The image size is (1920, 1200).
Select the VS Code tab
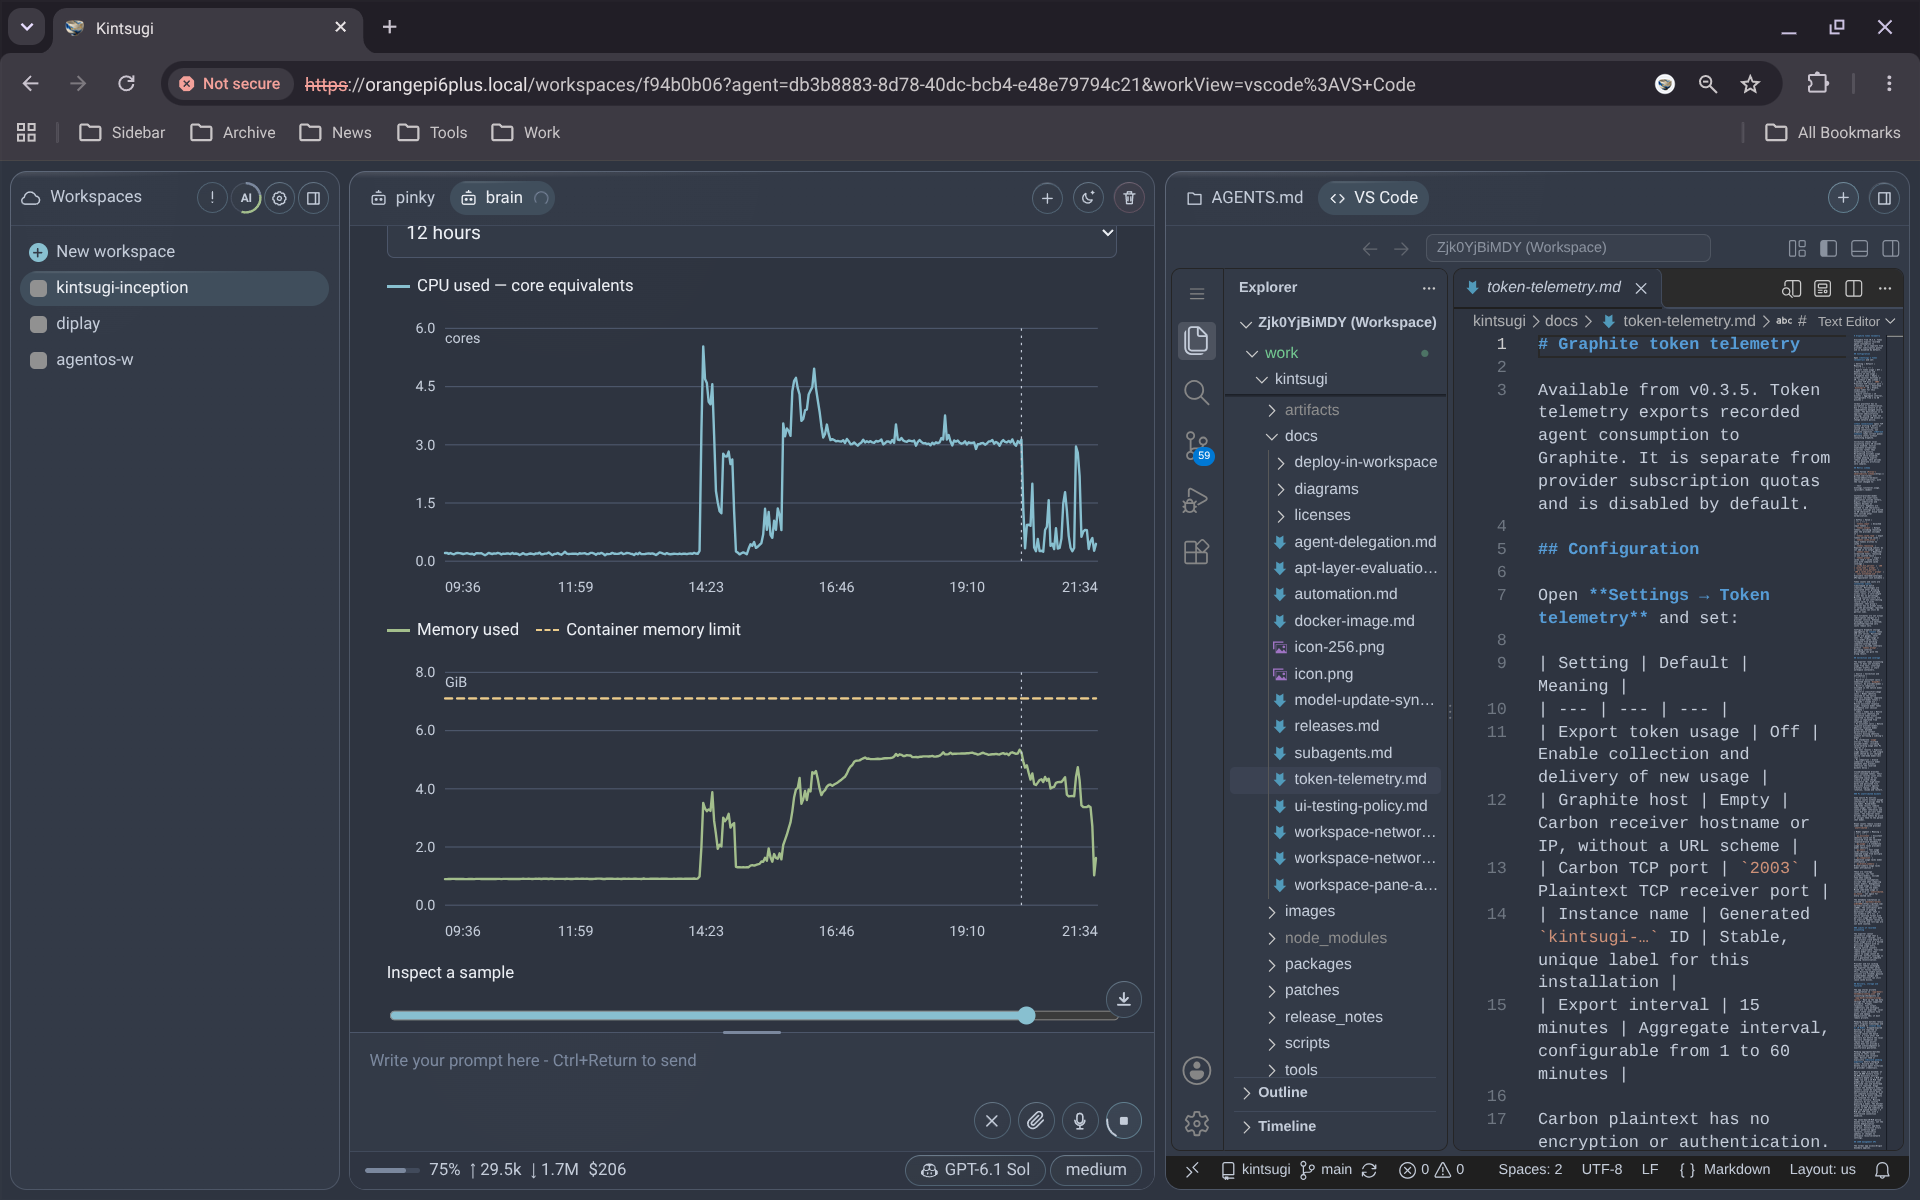1373,198
